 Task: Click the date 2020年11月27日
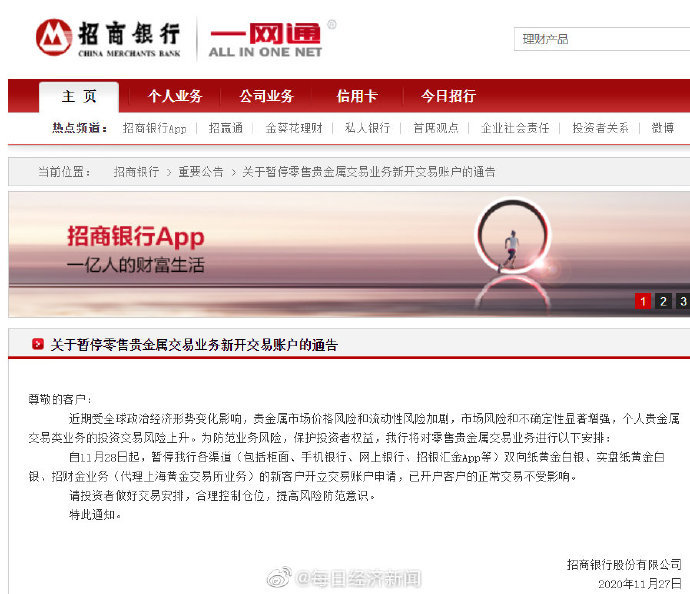[x=639, y=584]
